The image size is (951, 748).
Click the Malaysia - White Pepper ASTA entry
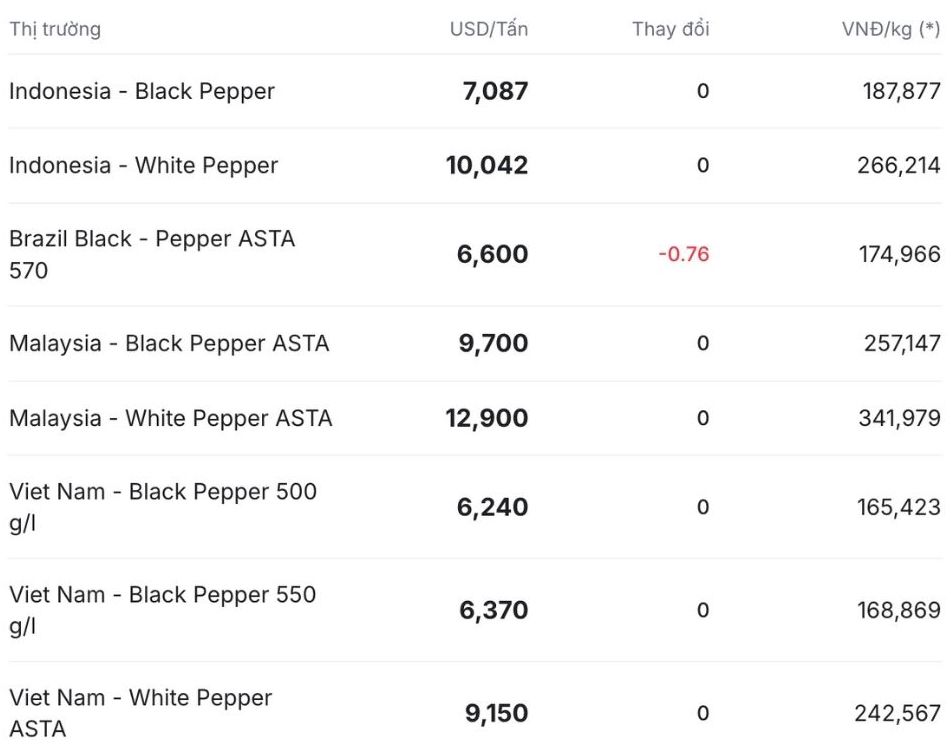pyautogui.click(x=171, y=418)
